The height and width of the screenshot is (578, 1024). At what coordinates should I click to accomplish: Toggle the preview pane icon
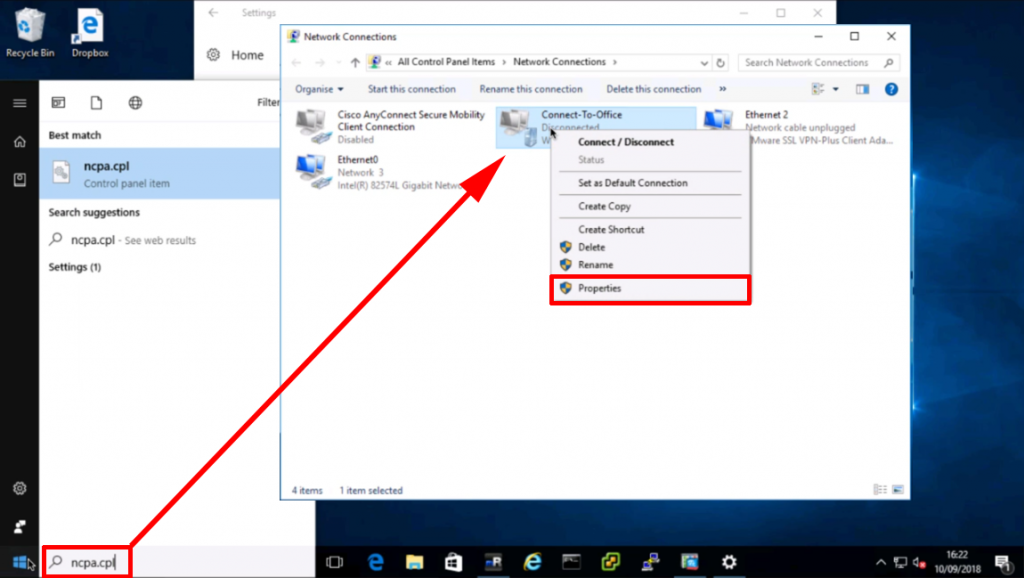tap(862, 89)
